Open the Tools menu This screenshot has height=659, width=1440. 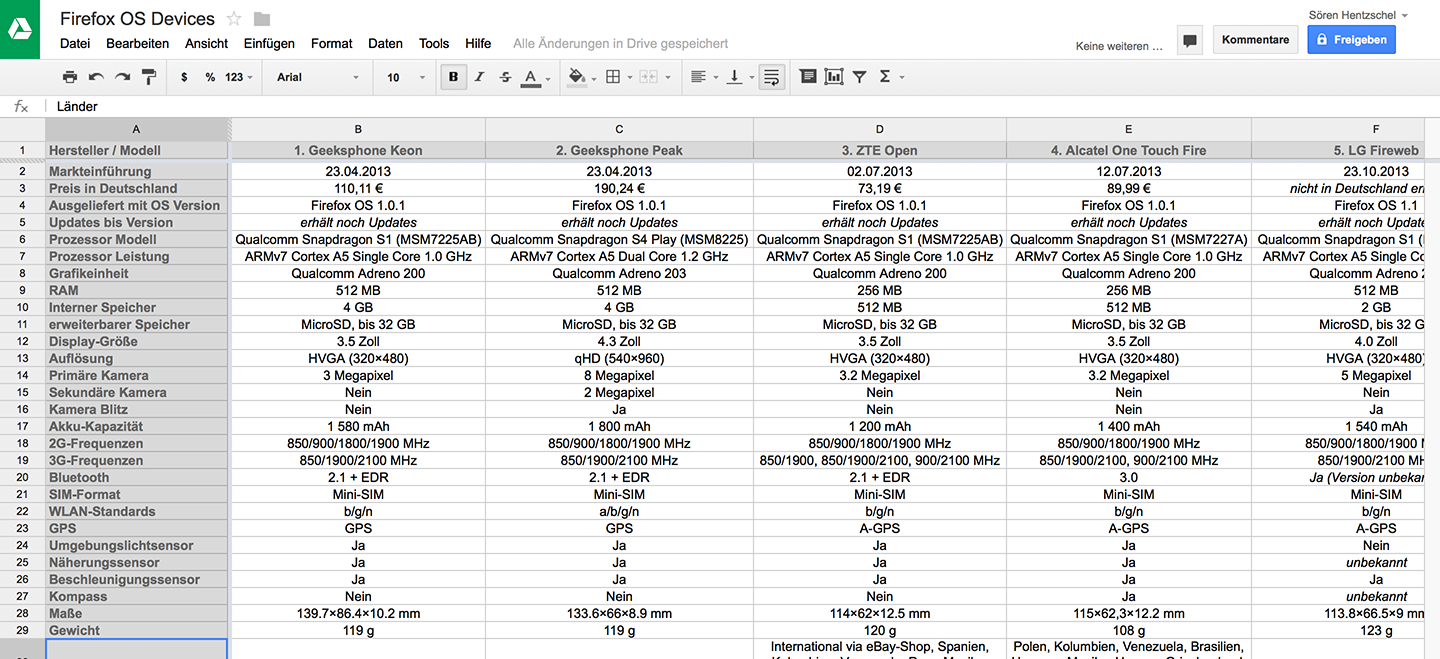[x=434, y=43]
